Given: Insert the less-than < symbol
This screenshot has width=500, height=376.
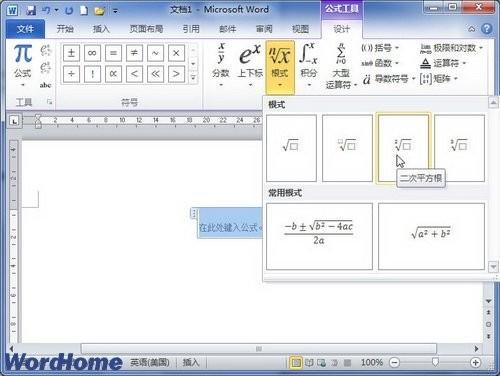Looking at the screenshot, I should pos(134,74).
